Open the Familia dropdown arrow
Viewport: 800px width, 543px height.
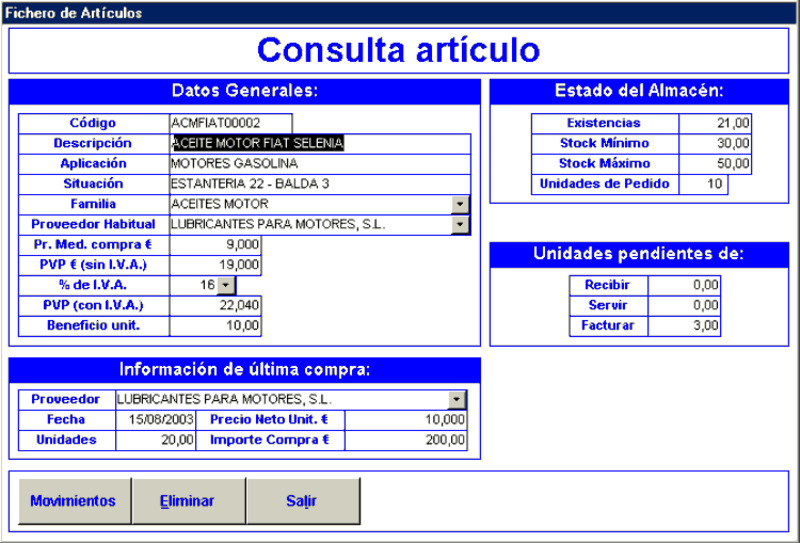point(460,204)
